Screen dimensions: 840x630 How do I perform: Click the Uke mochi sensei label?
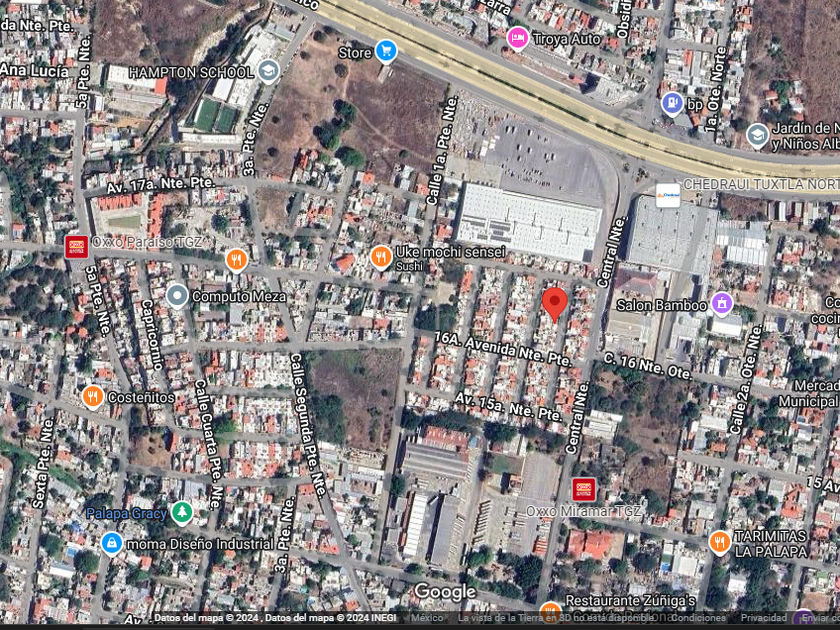tap(450, 252)
